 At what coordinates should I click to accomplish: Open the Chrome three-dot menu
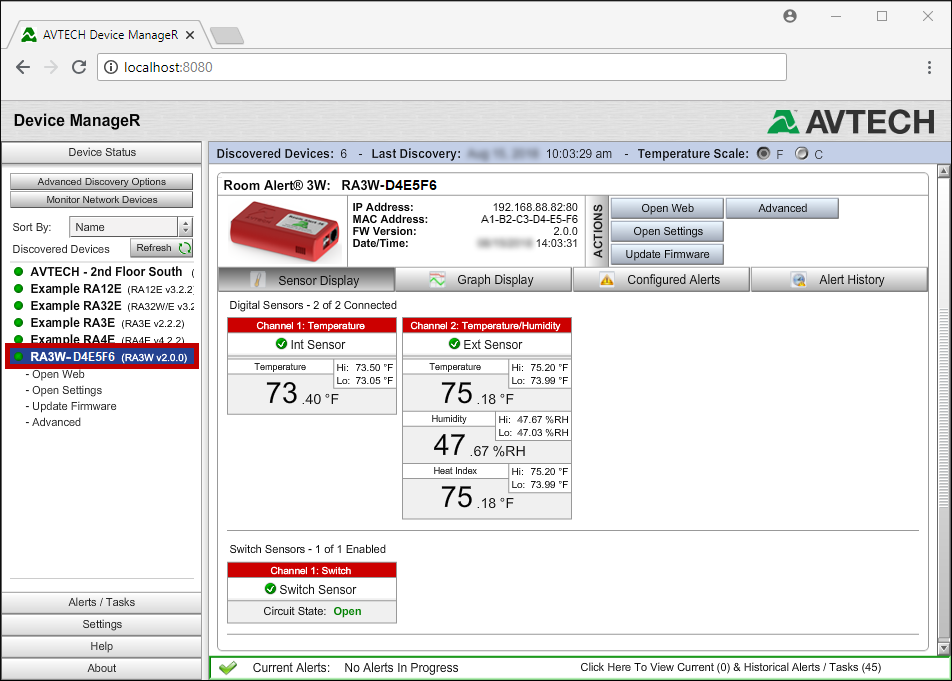pyautogui.click(x=930, y=67)
